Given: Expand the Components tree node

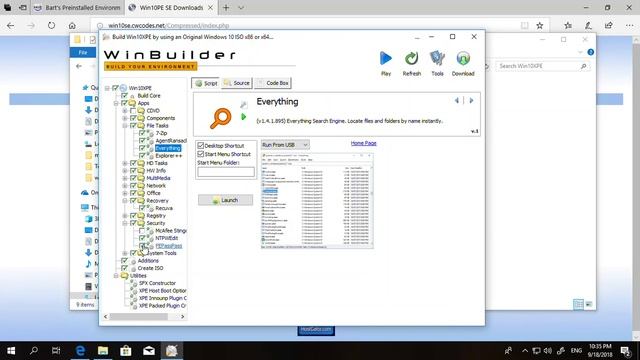Looking at the screenshot, I should [125, 118].
